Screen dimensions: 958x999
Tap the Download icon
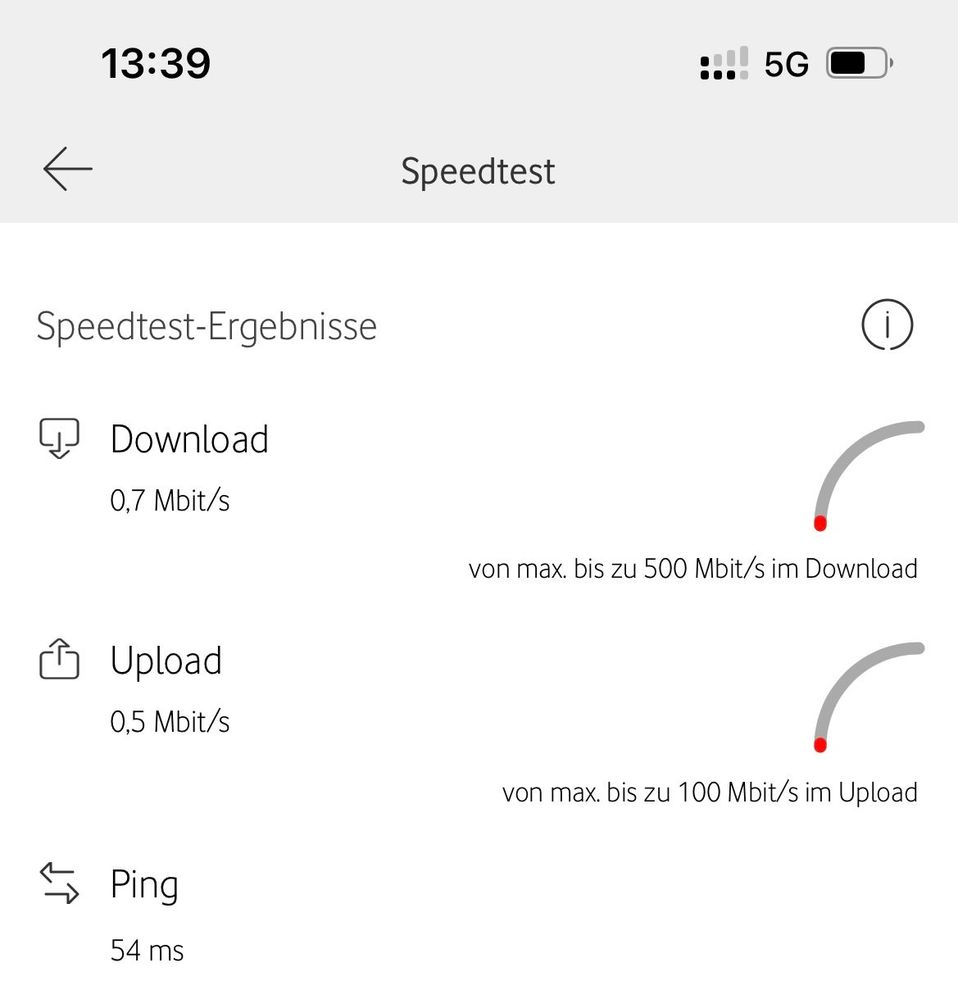tap(58, 438)
